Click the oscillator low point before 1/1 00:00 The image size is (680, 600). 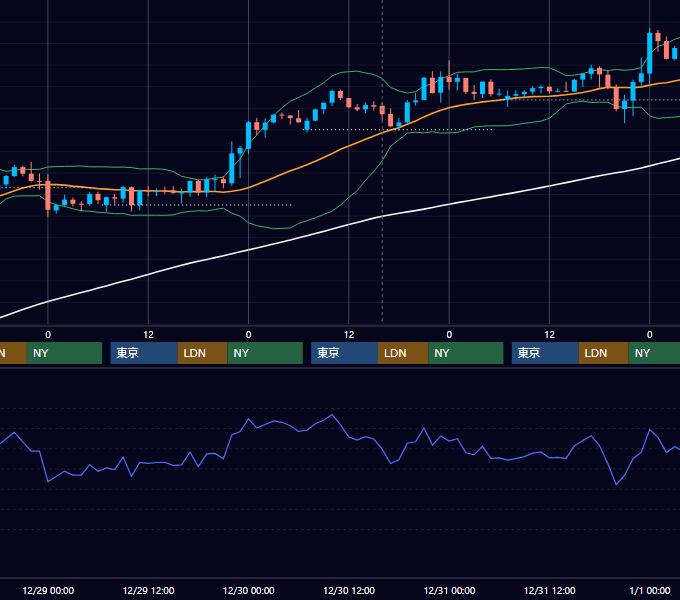[x=616, y=484]
